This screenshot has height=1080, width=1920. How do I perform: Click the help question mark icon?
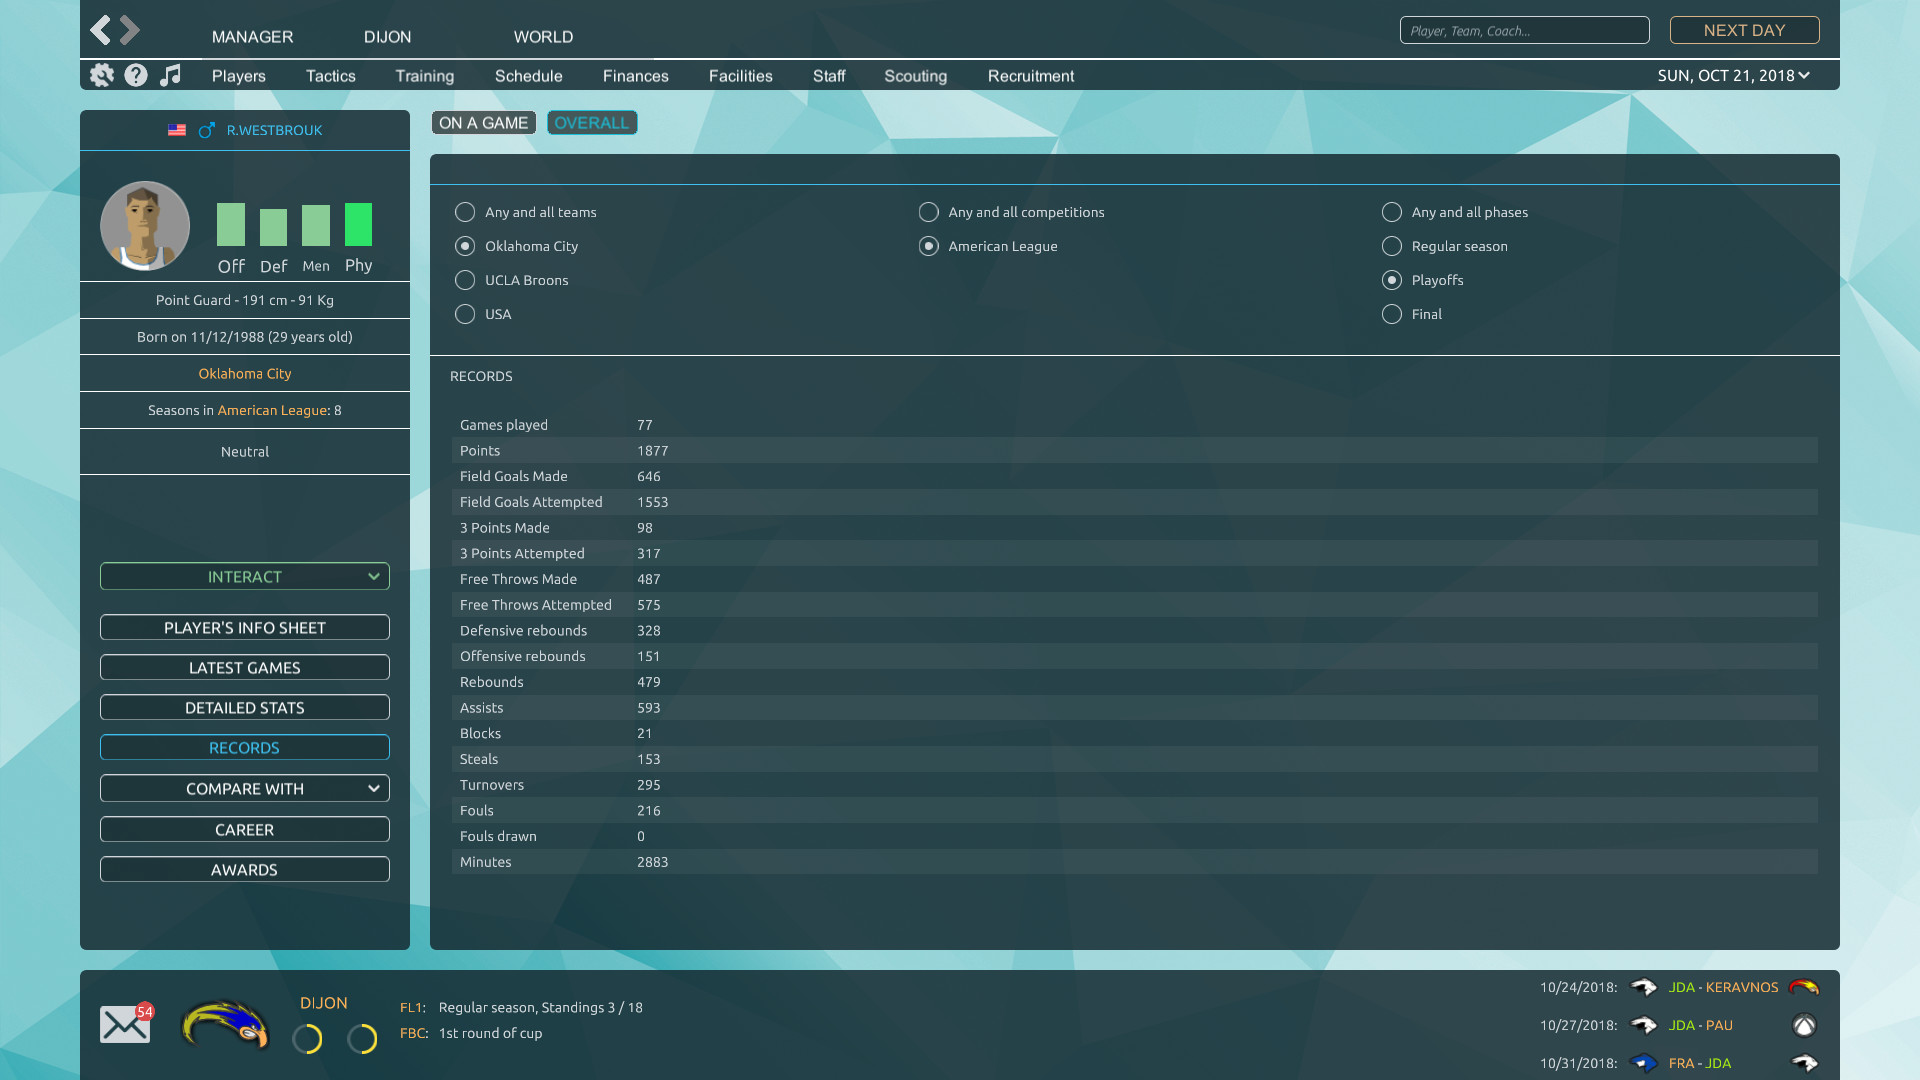[x=136, y=75]
